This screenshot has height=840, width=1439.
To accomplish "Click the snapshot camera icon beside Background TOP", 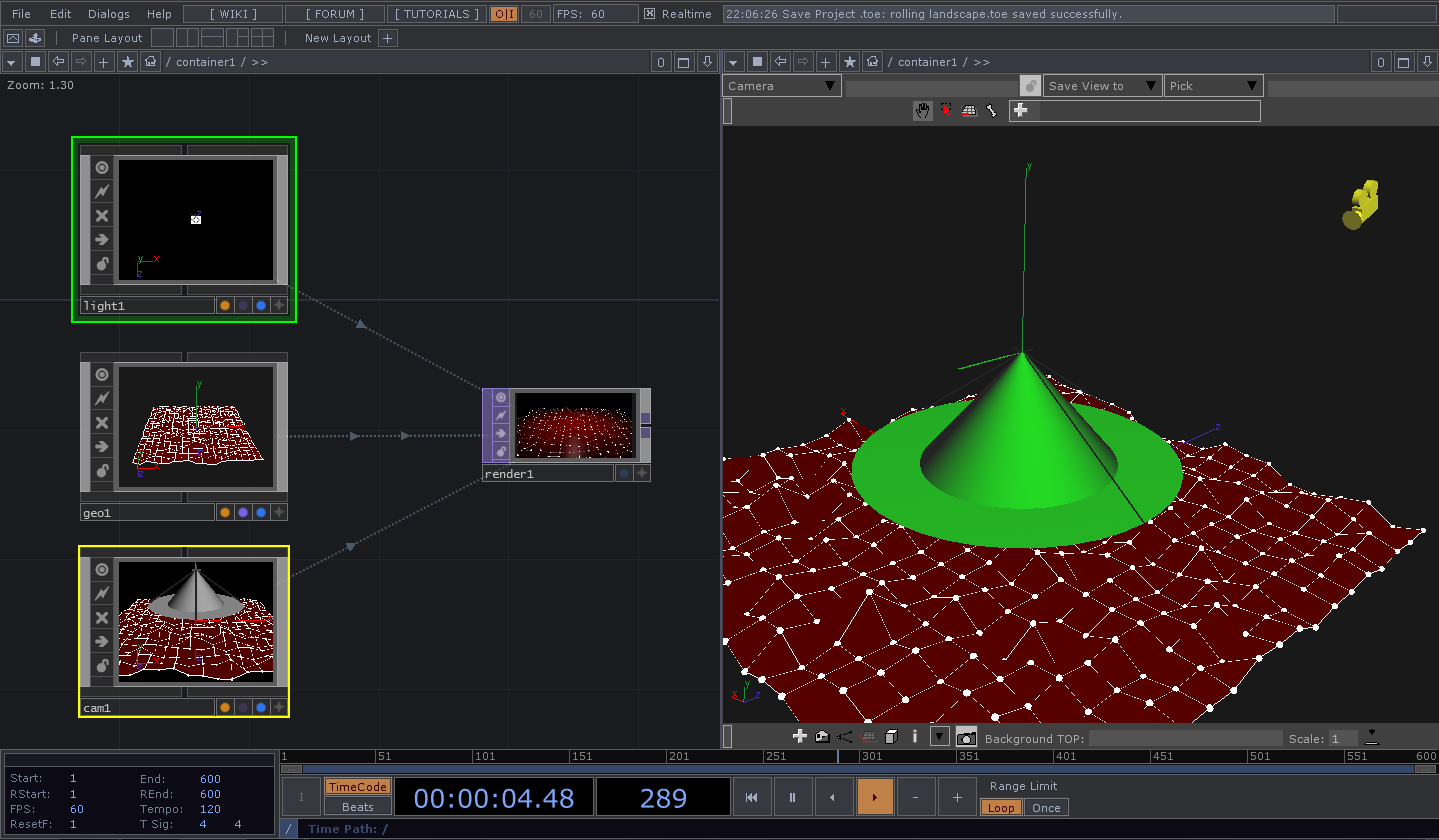I will coord(966,737).
